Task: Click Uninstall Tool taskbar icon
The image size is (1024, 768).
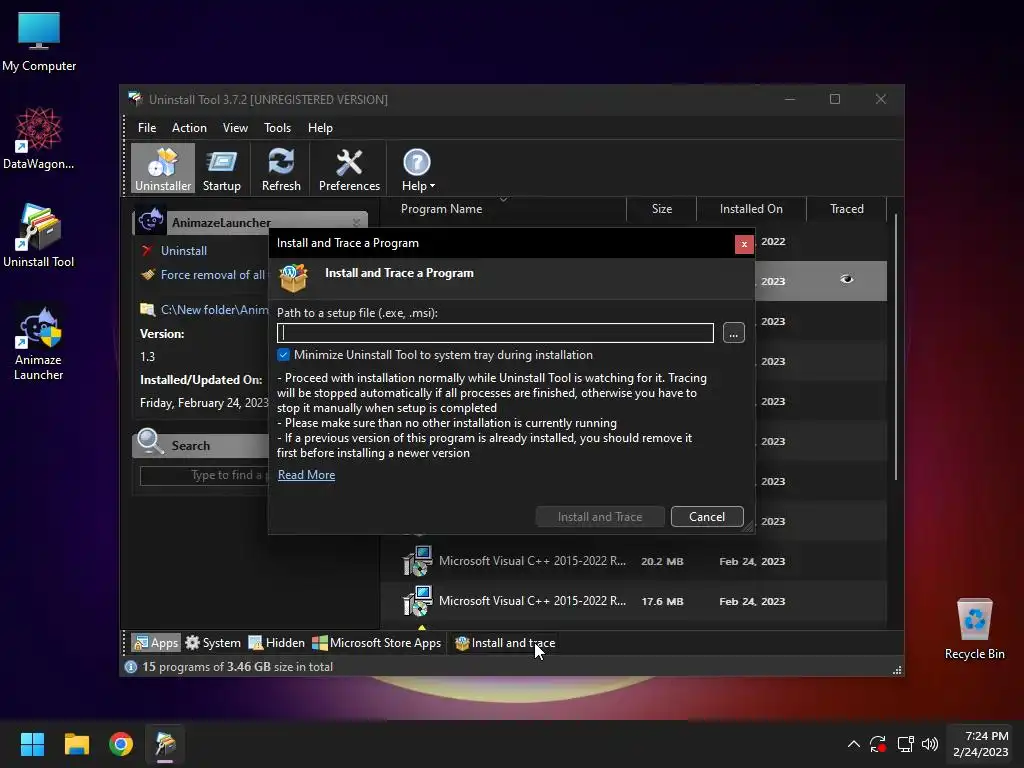Action: (x=165, y=744)
